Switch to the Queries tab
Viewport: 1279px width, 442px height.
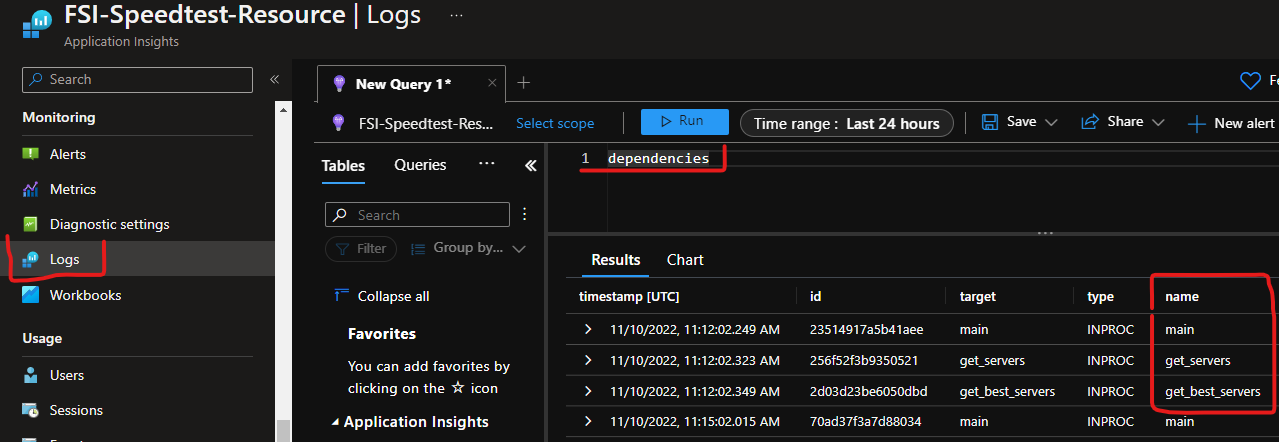(420, 164)
